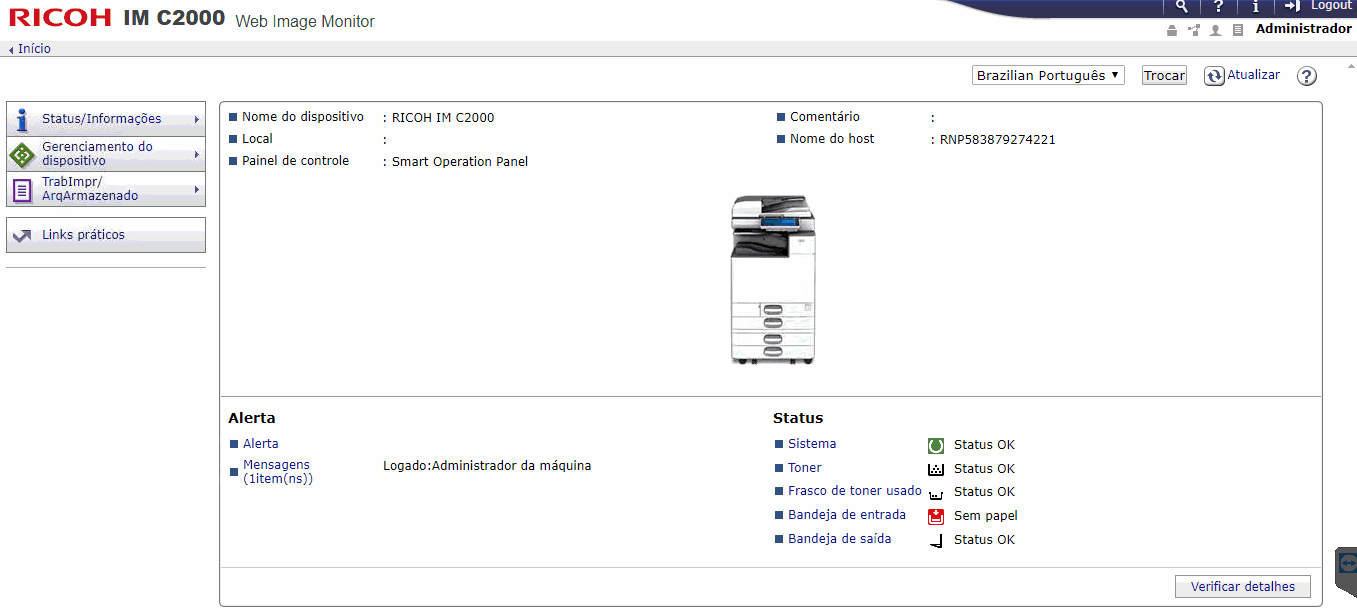Open the Bandeja de entrada link
This screenshot has width=1357, height=610.
point(846,515)
